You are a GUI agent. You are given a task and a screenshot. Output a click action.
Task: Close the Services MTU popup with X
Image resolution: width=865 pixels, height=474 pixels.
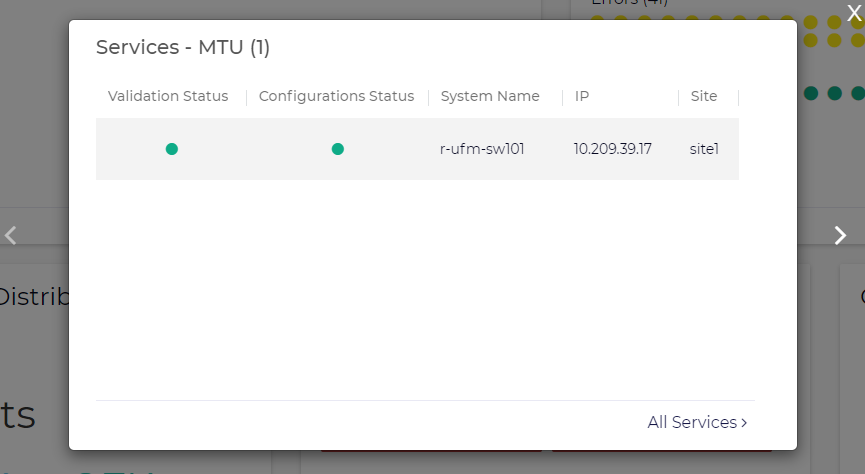(x=853, y=11)
